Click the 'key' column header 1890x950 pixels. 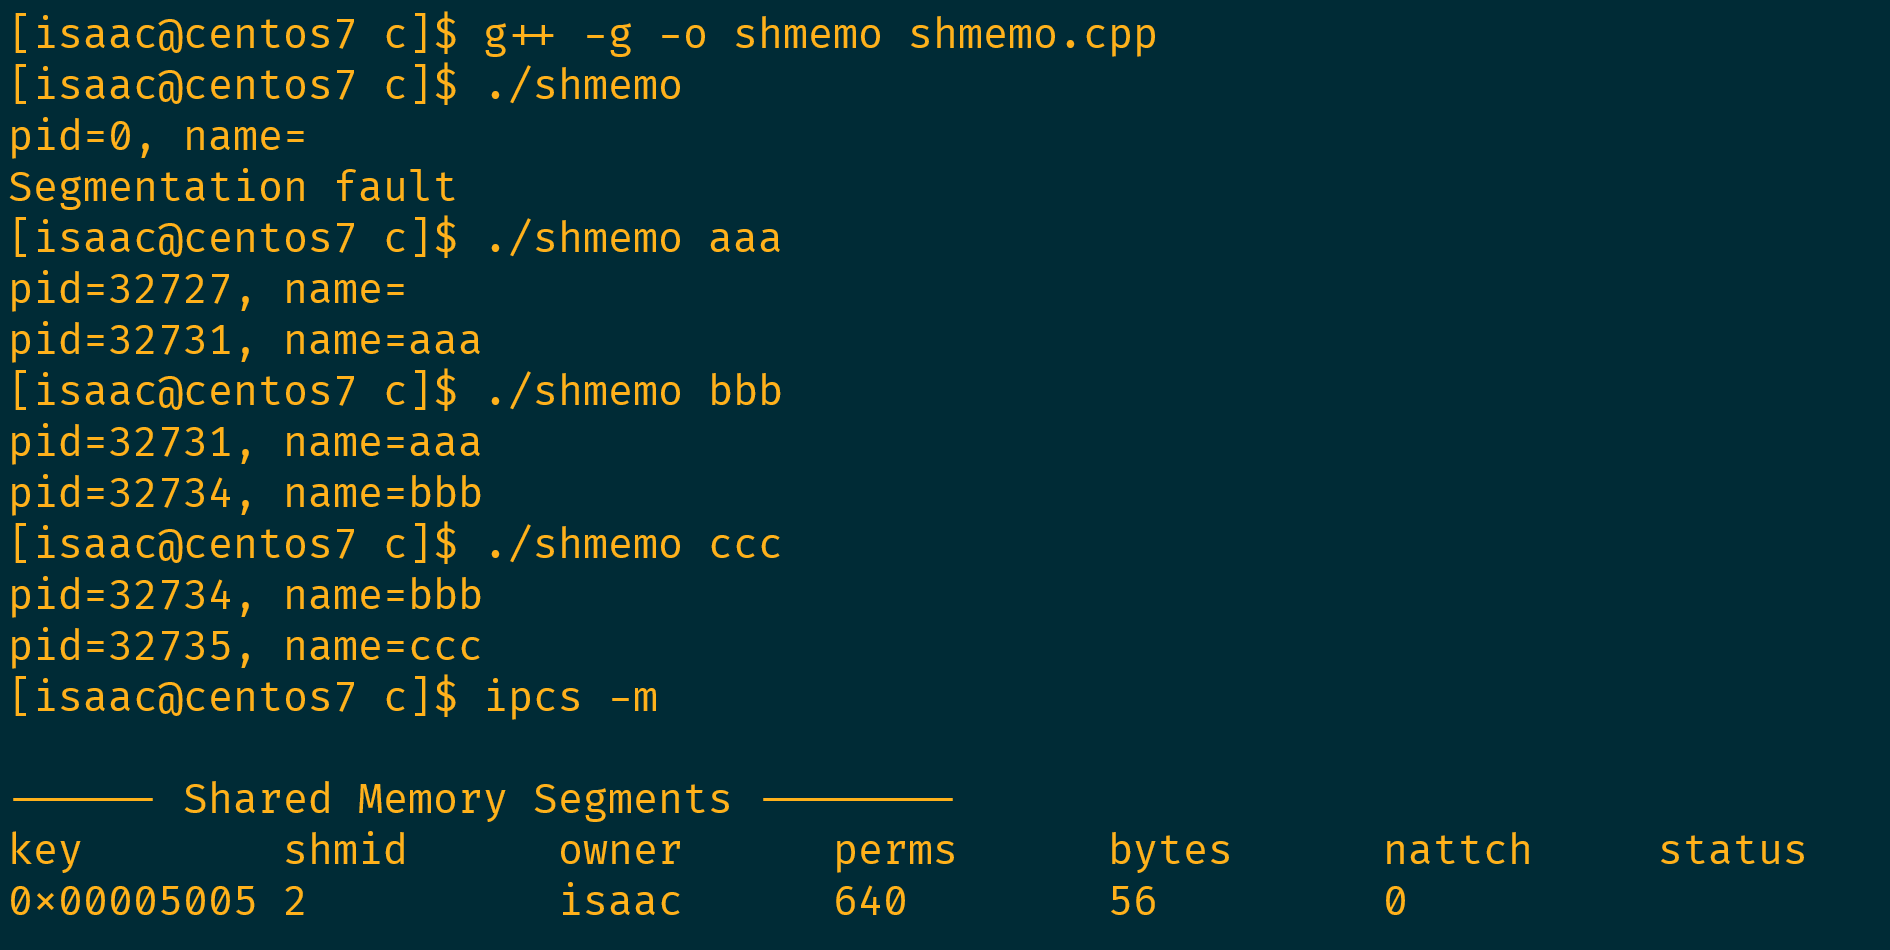tap(45, 851)
